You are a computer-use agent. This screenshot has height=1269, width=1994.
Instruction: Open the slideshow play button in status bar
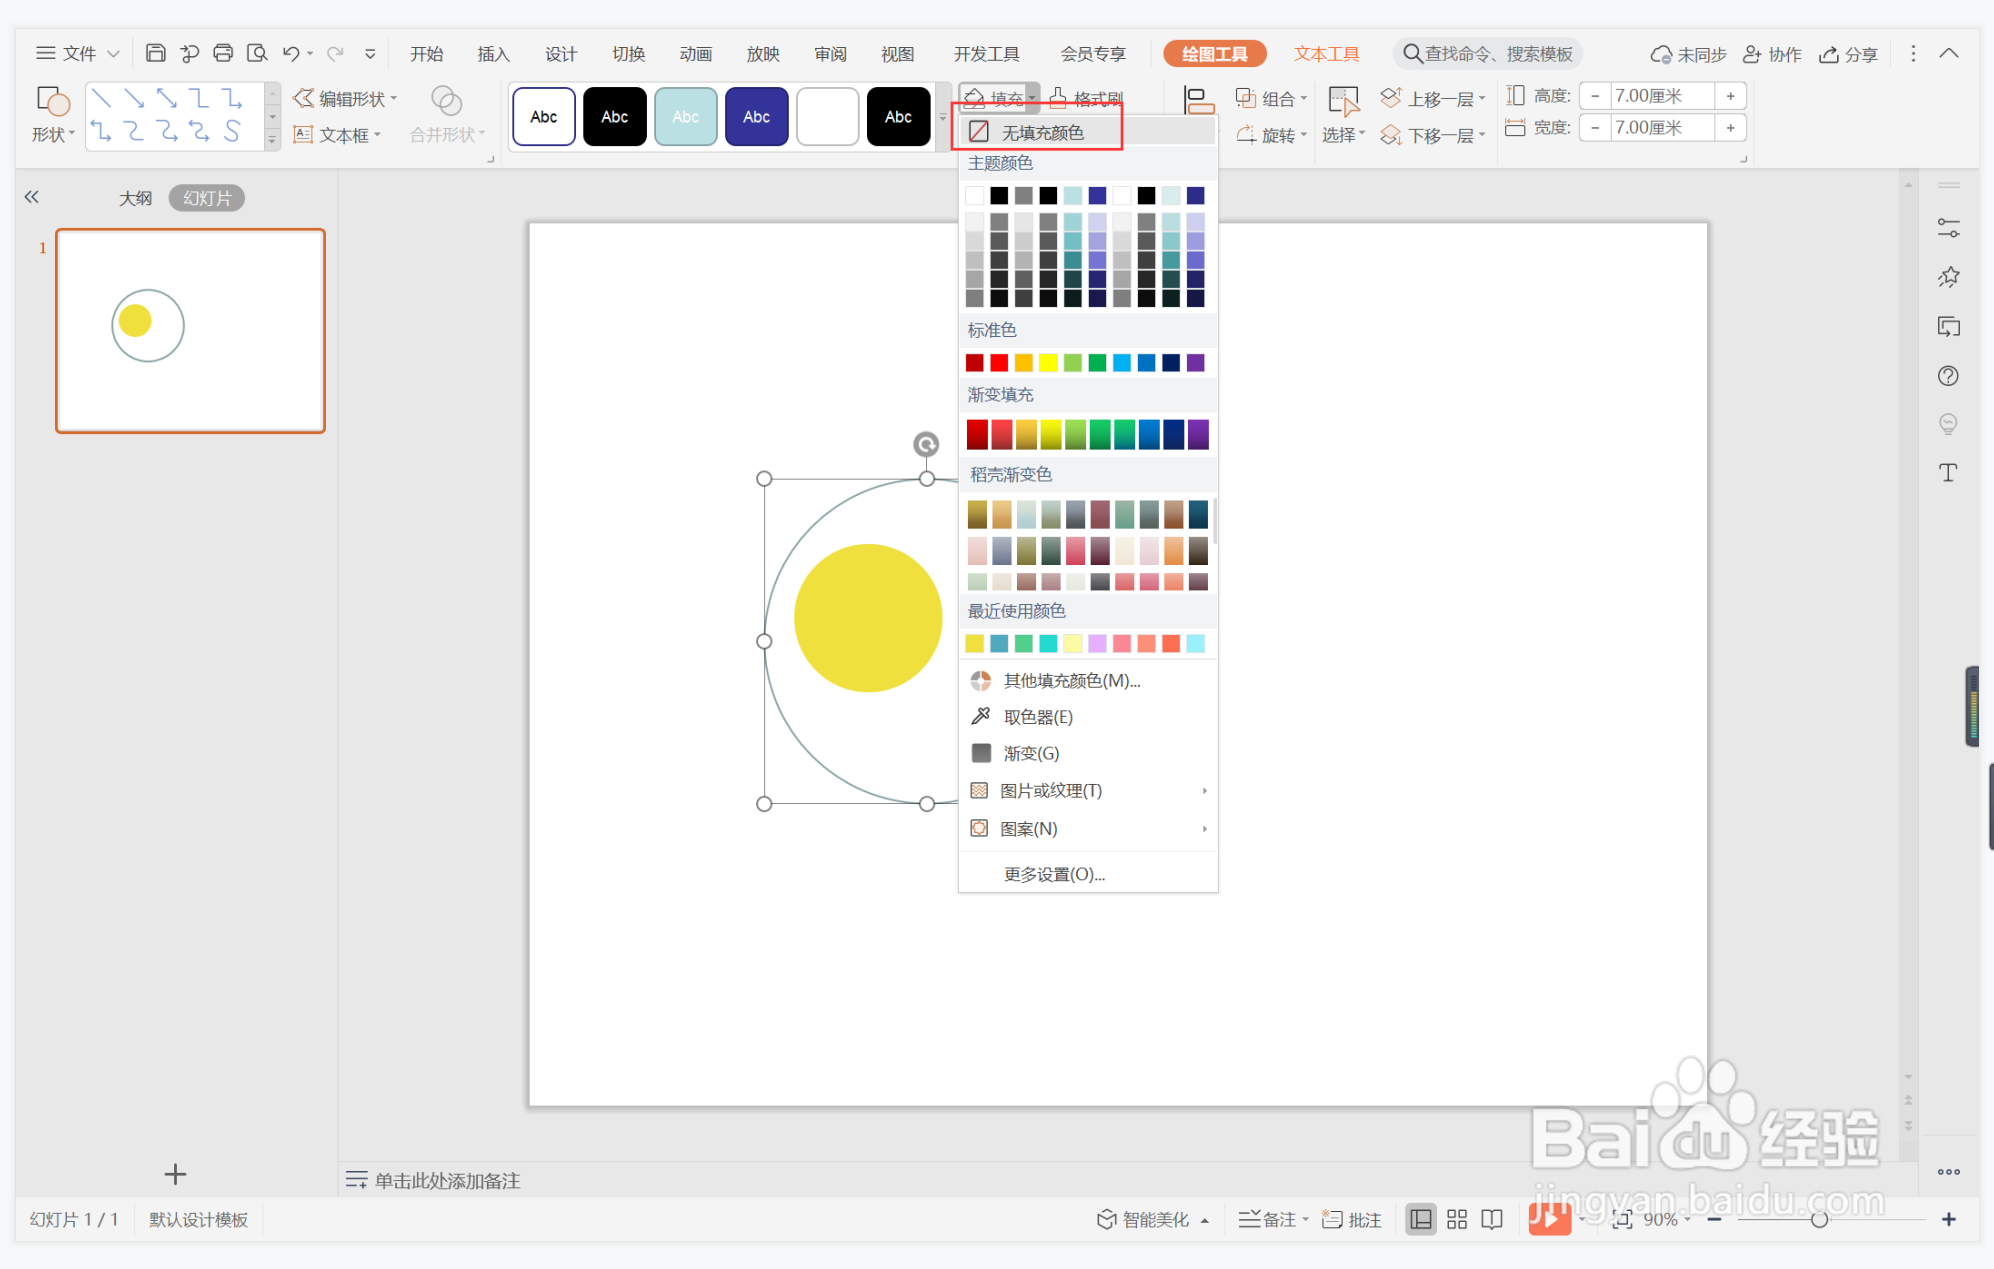click(1548, 1219)
